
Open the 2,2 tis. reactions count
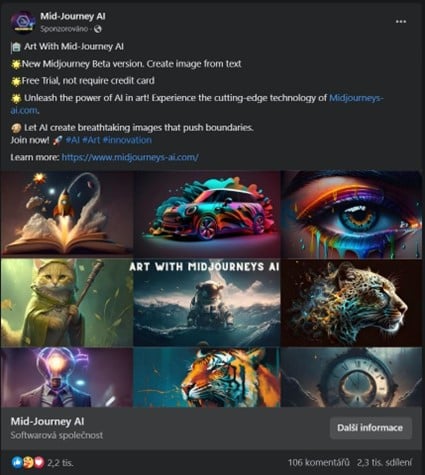pyautogui.click(x=60, y=463)
